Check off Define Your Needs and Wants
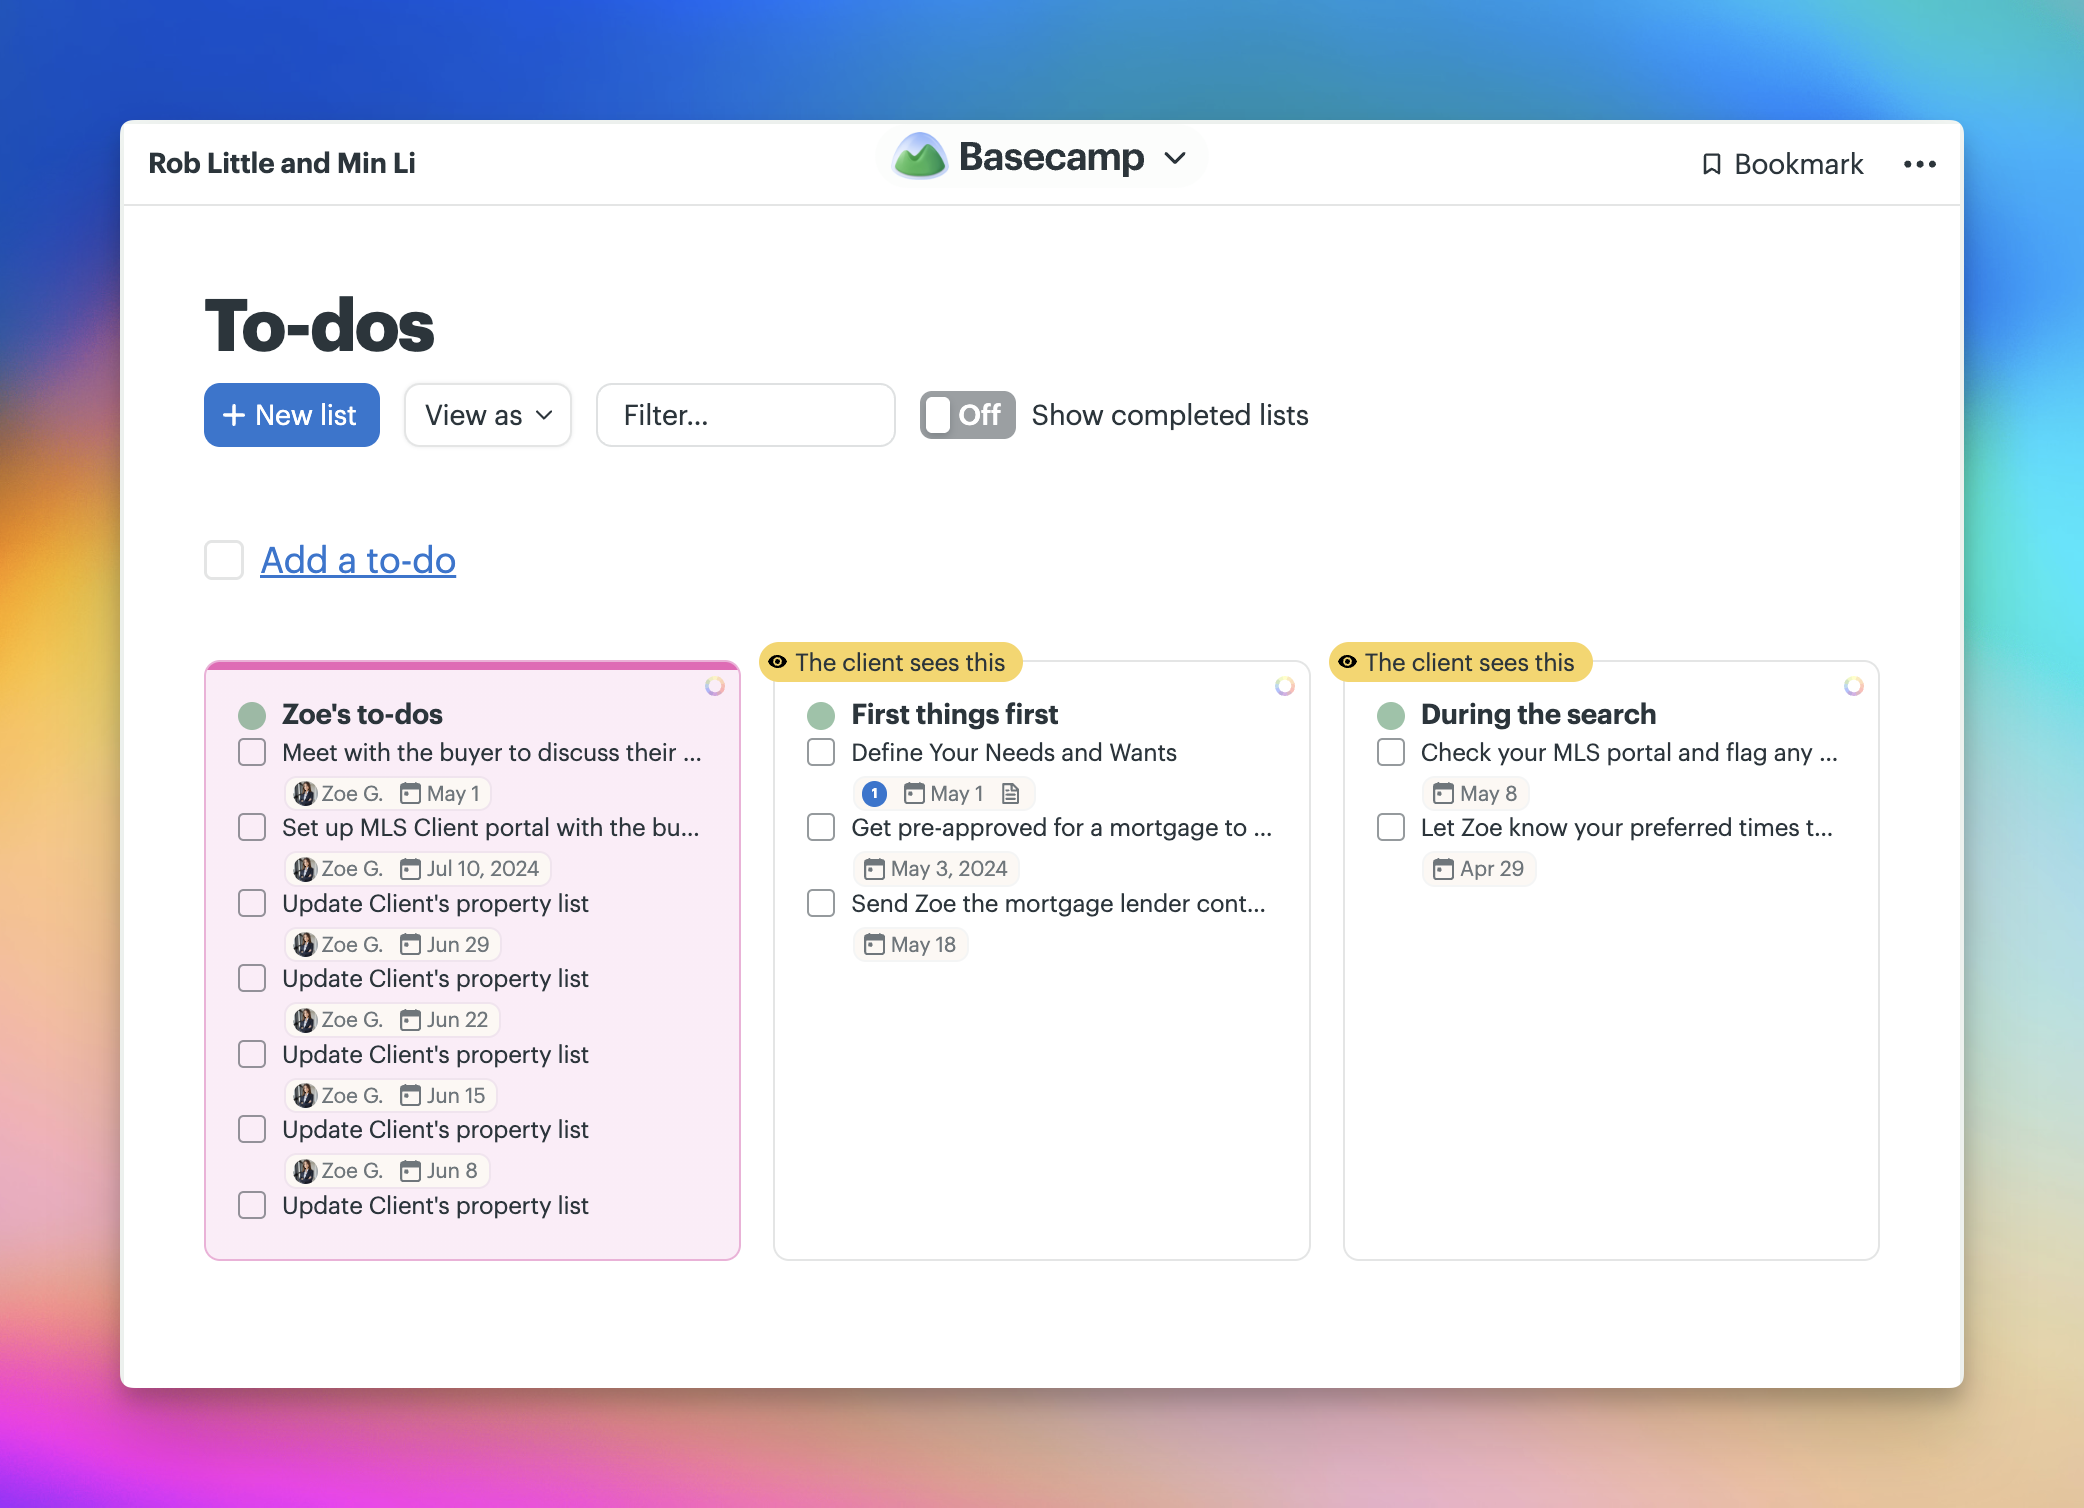 (821, 752)
